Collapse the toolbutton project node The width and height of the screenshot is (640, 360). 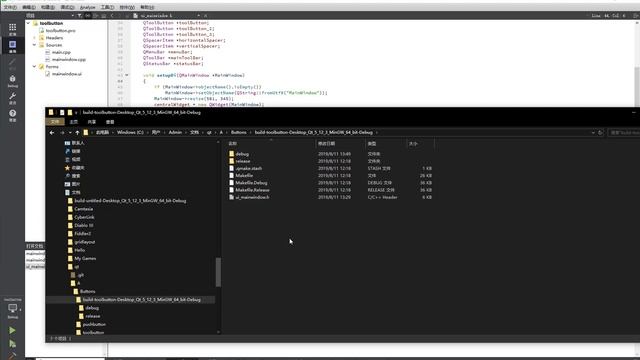(28, 23)
